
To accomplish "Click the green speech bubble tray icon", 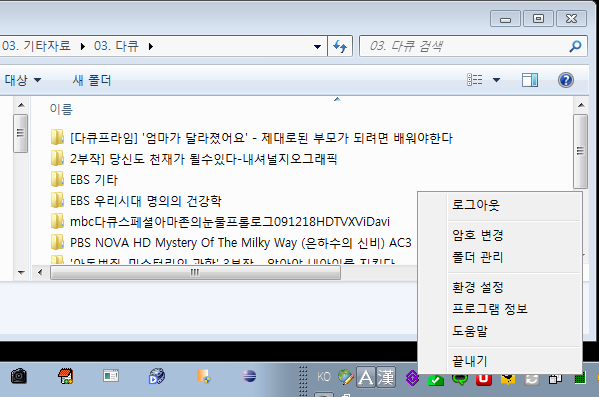I will 460,379.
